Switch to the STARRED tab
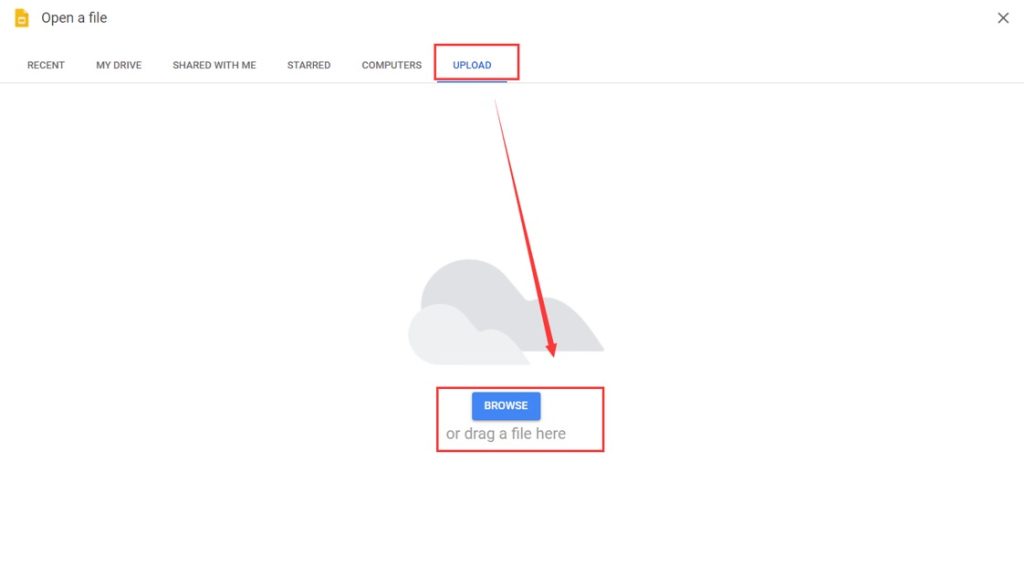The width and height of the screenshot is (1024, 588). [308, 64]
